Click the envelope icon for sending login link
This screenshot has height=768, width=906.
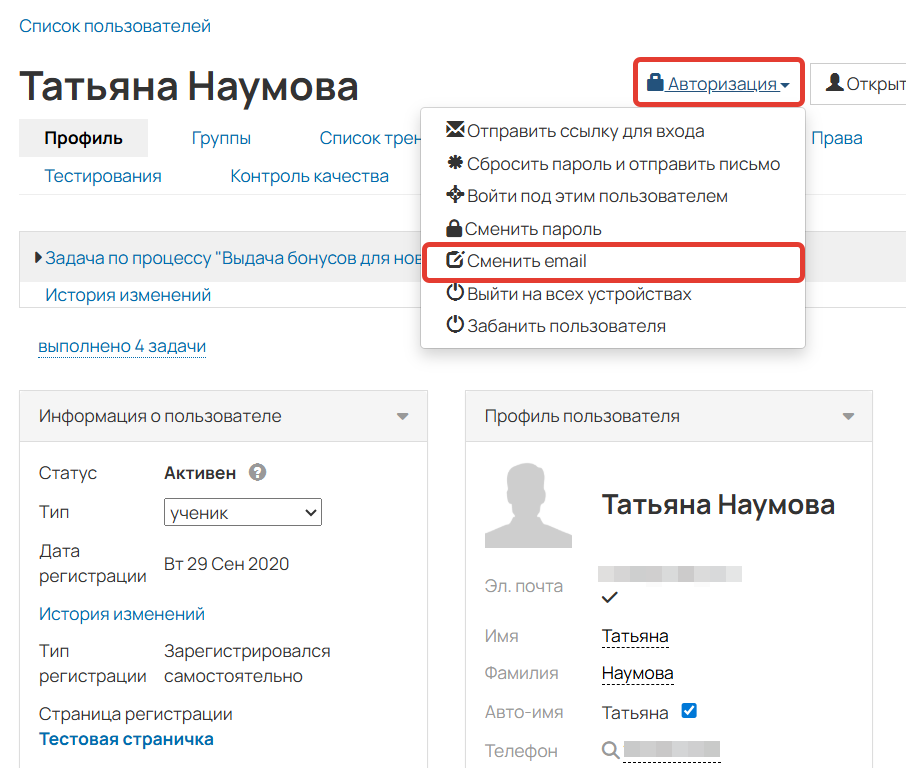[455, 129]
